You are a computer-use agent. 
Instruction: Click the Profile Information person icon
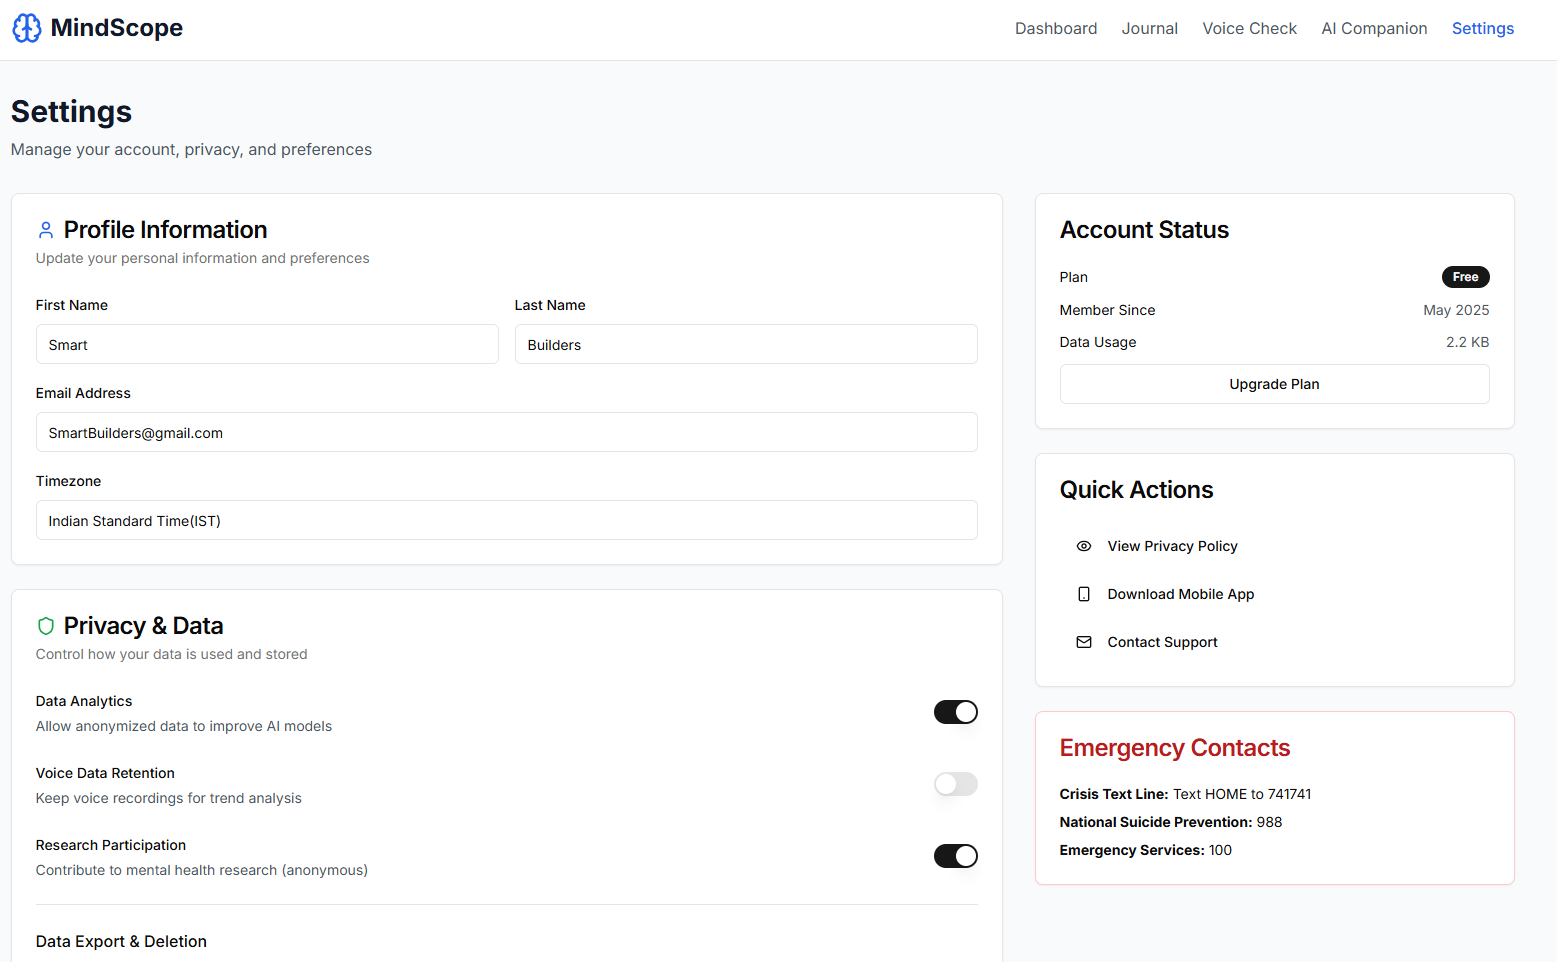coord(46,230)
